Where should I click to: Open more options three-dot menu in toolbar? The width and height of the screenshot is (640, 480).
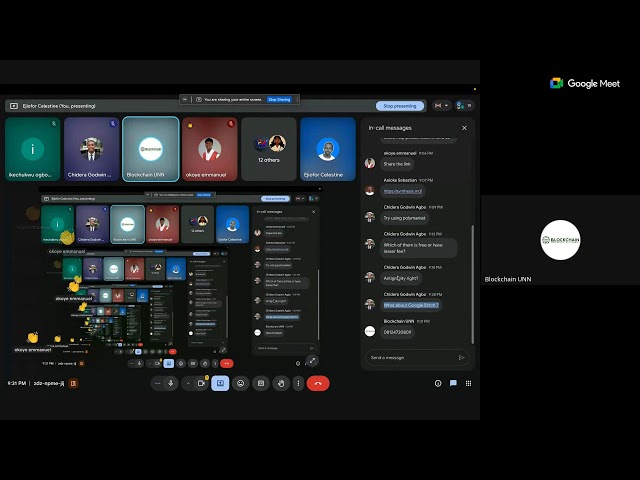298,383
